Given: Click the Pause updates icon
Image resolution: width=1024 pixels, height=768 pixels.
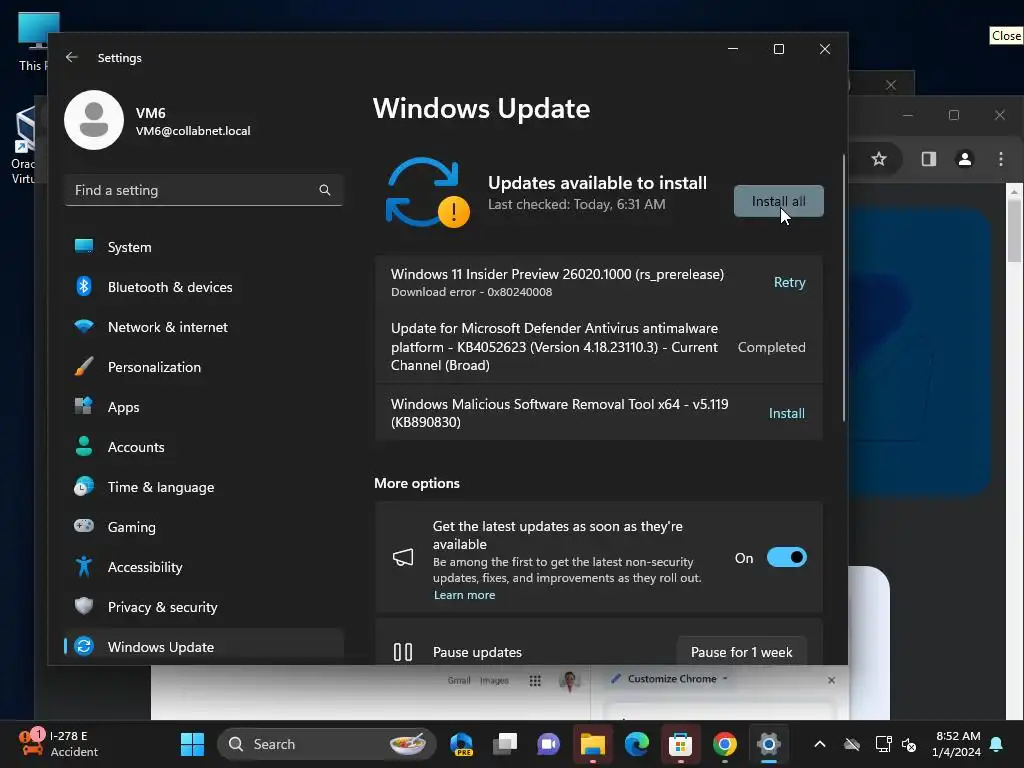Looking at the screenshot, I should pyautogui.click(x=403, y=652).
